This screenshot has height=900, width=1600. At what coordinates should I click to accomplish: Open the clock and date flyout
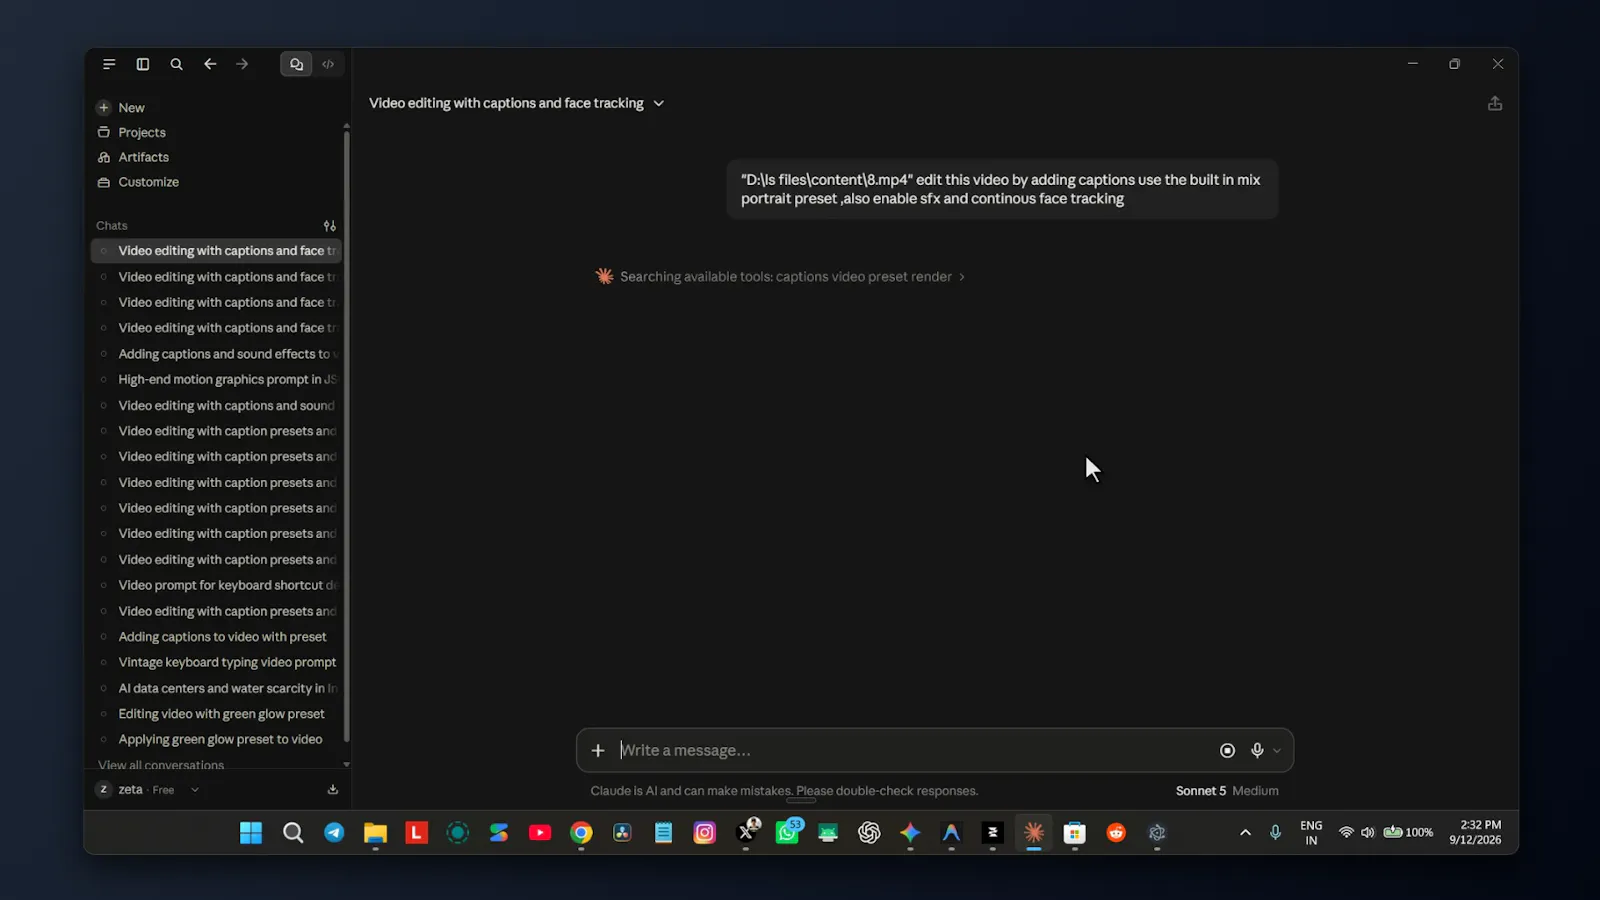1475,833
